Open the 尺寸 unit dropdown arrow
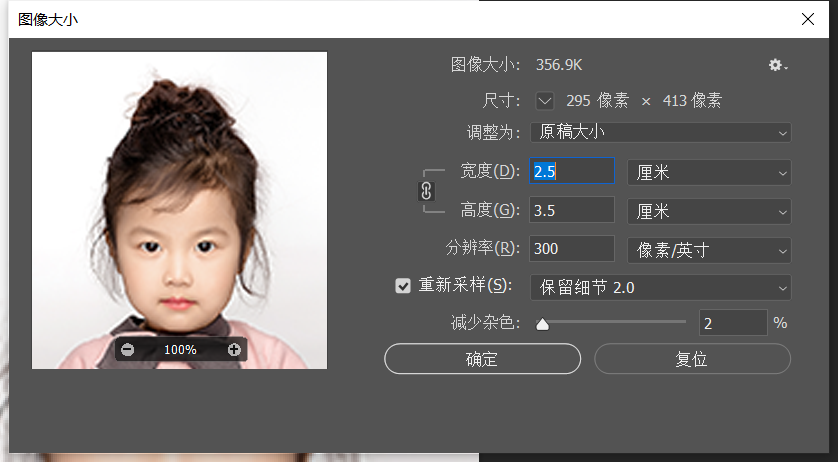 point(545,101)
